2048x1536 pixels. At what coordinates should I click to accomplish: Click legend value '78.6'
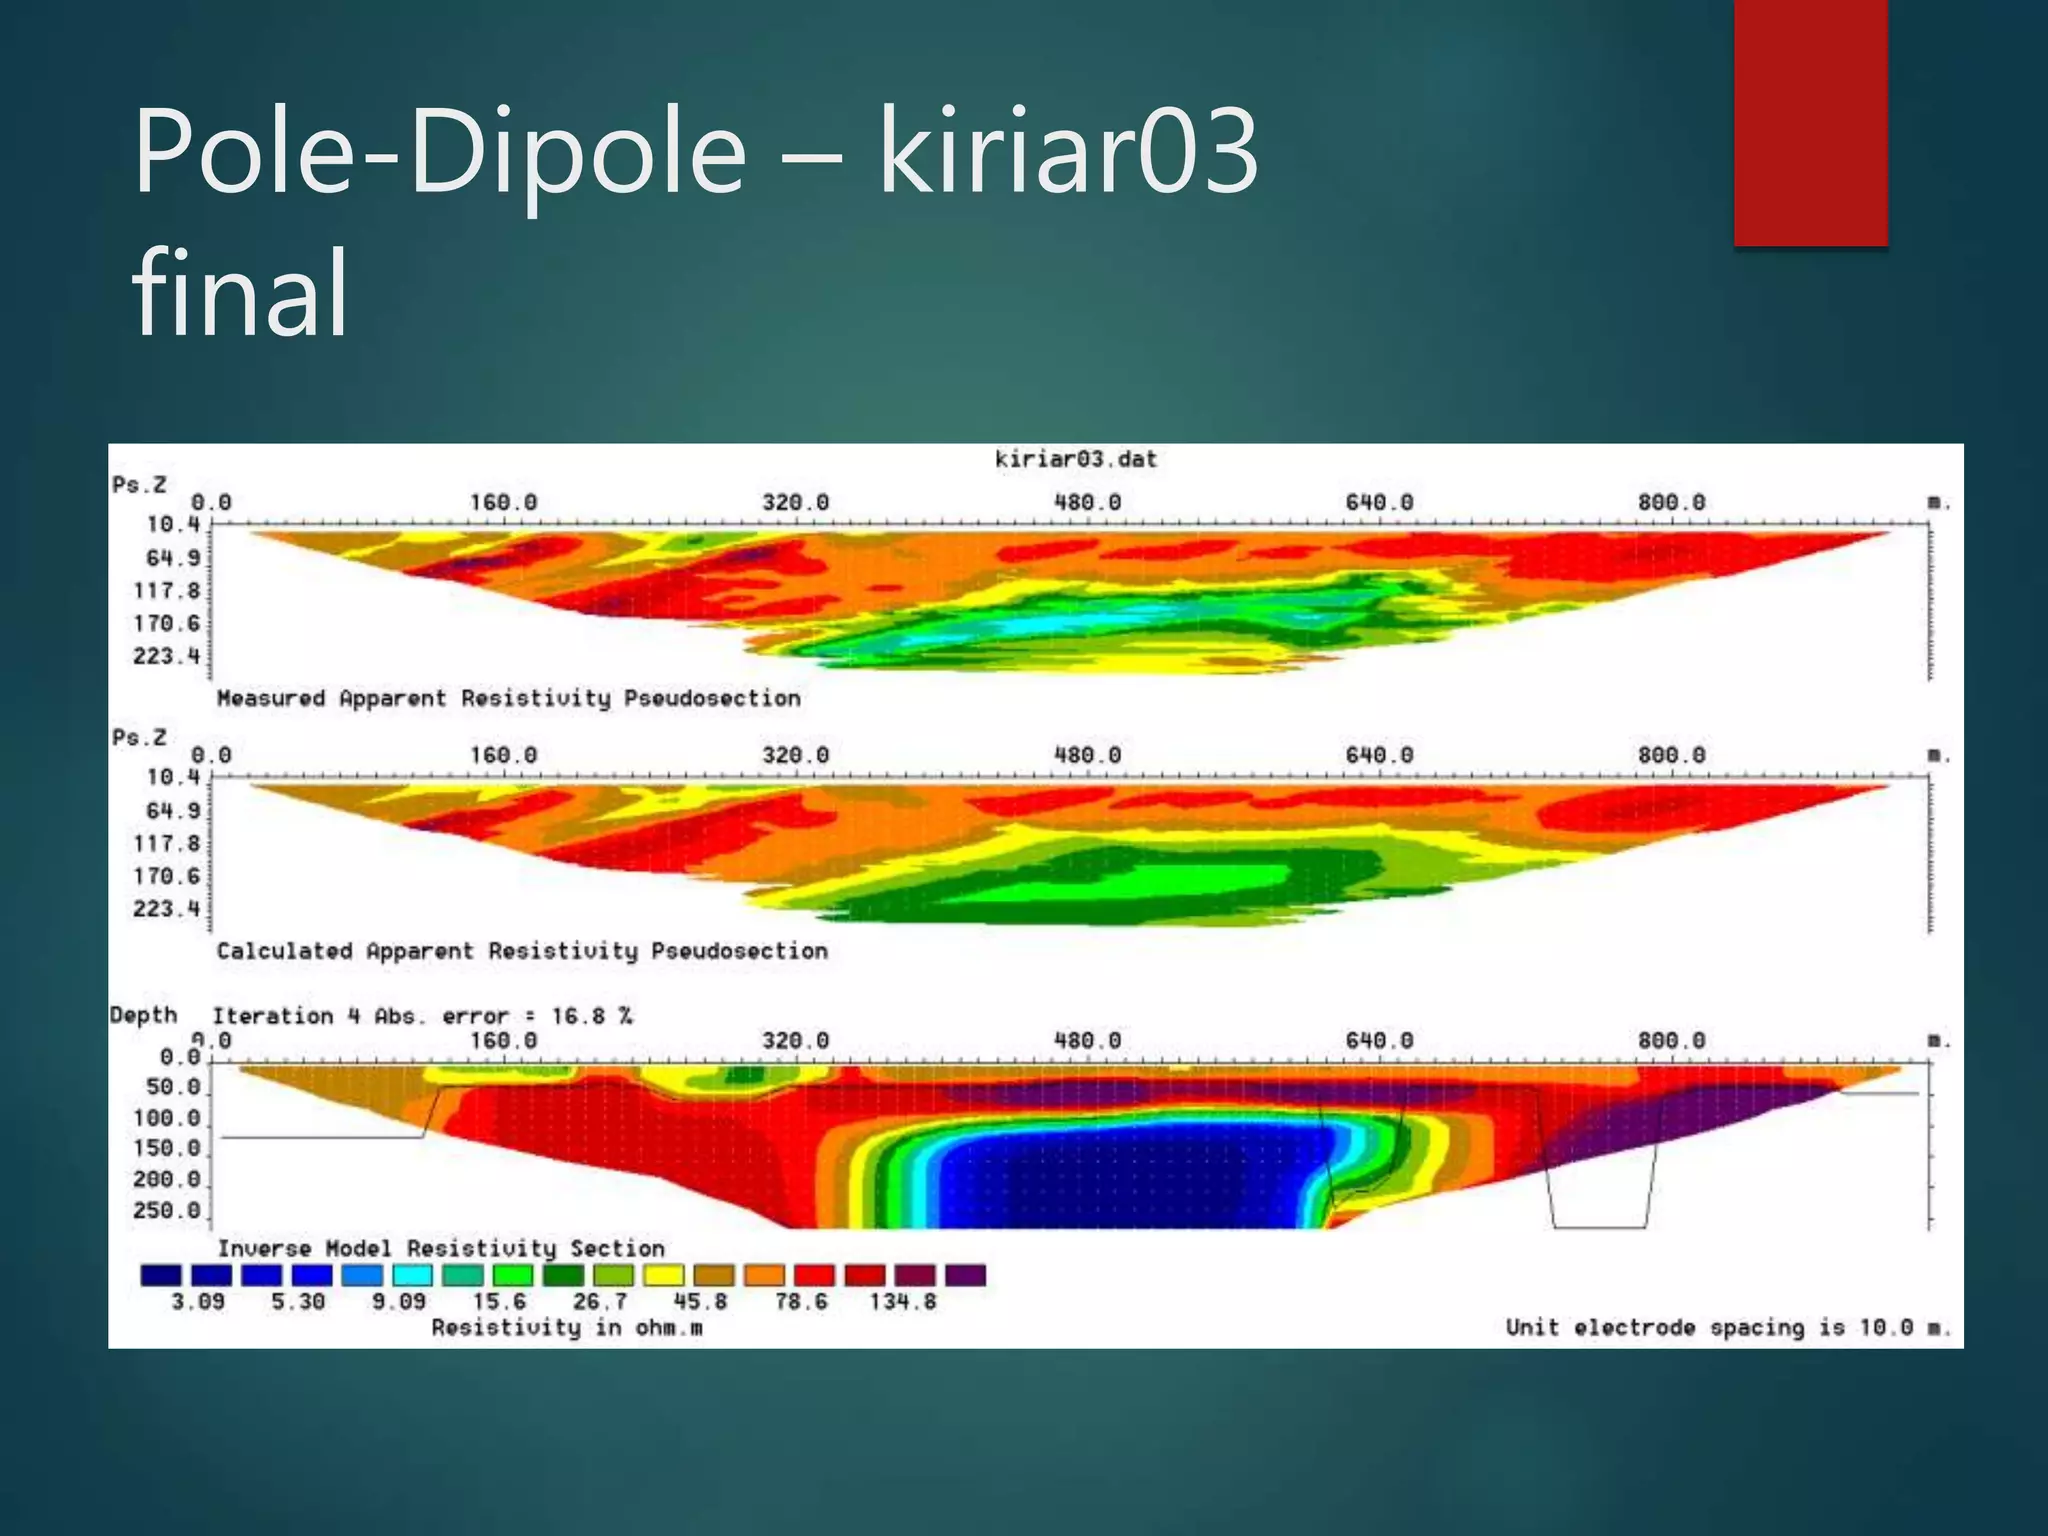click(801, 1302)
